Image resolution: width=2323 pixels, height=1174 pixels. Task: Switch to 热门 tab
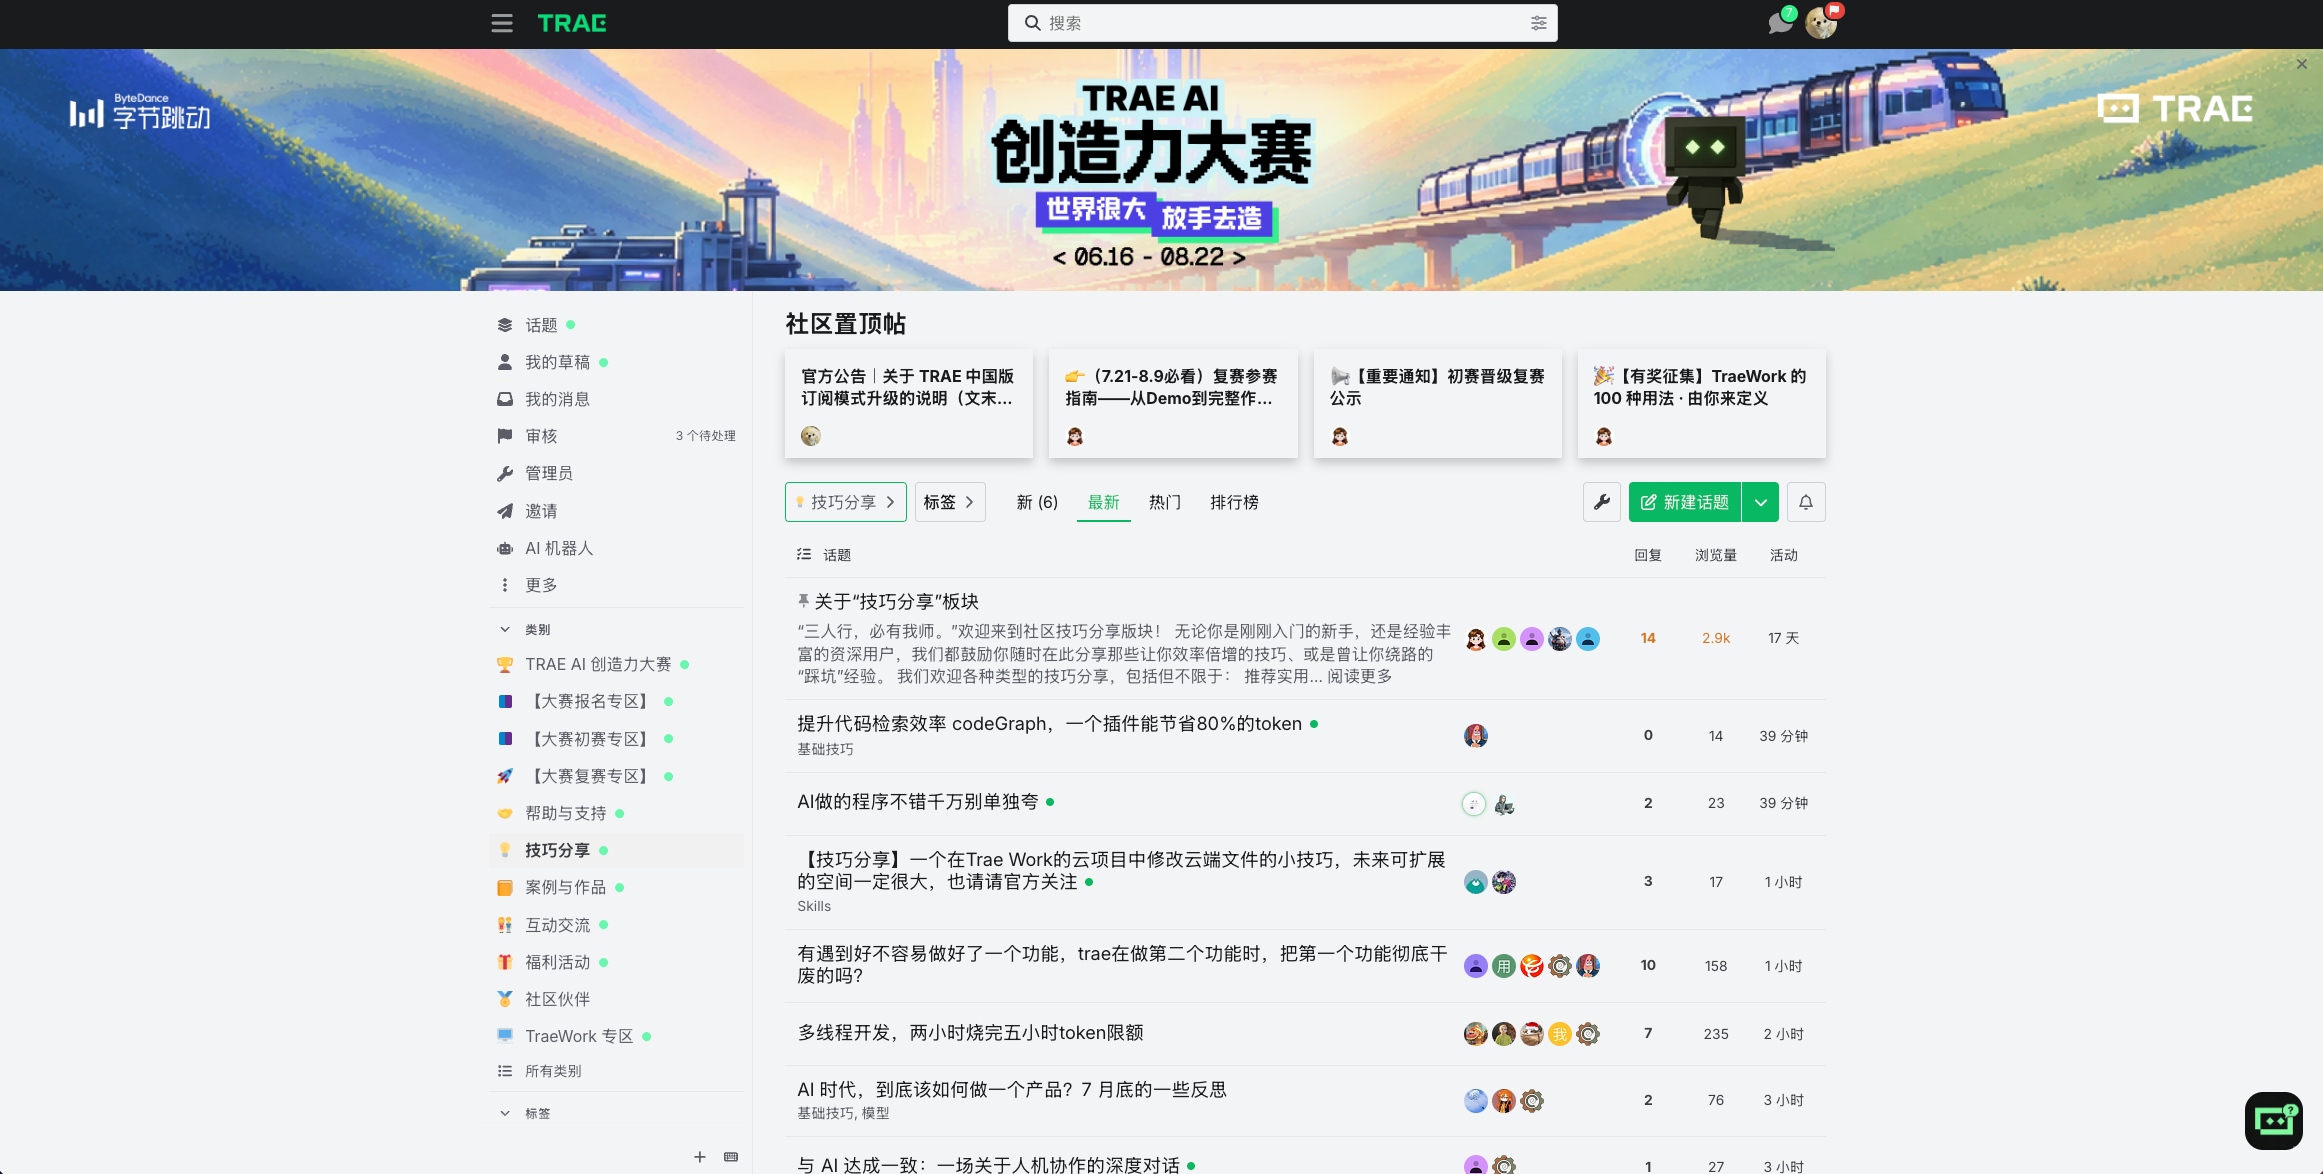tap(1165, 502)
